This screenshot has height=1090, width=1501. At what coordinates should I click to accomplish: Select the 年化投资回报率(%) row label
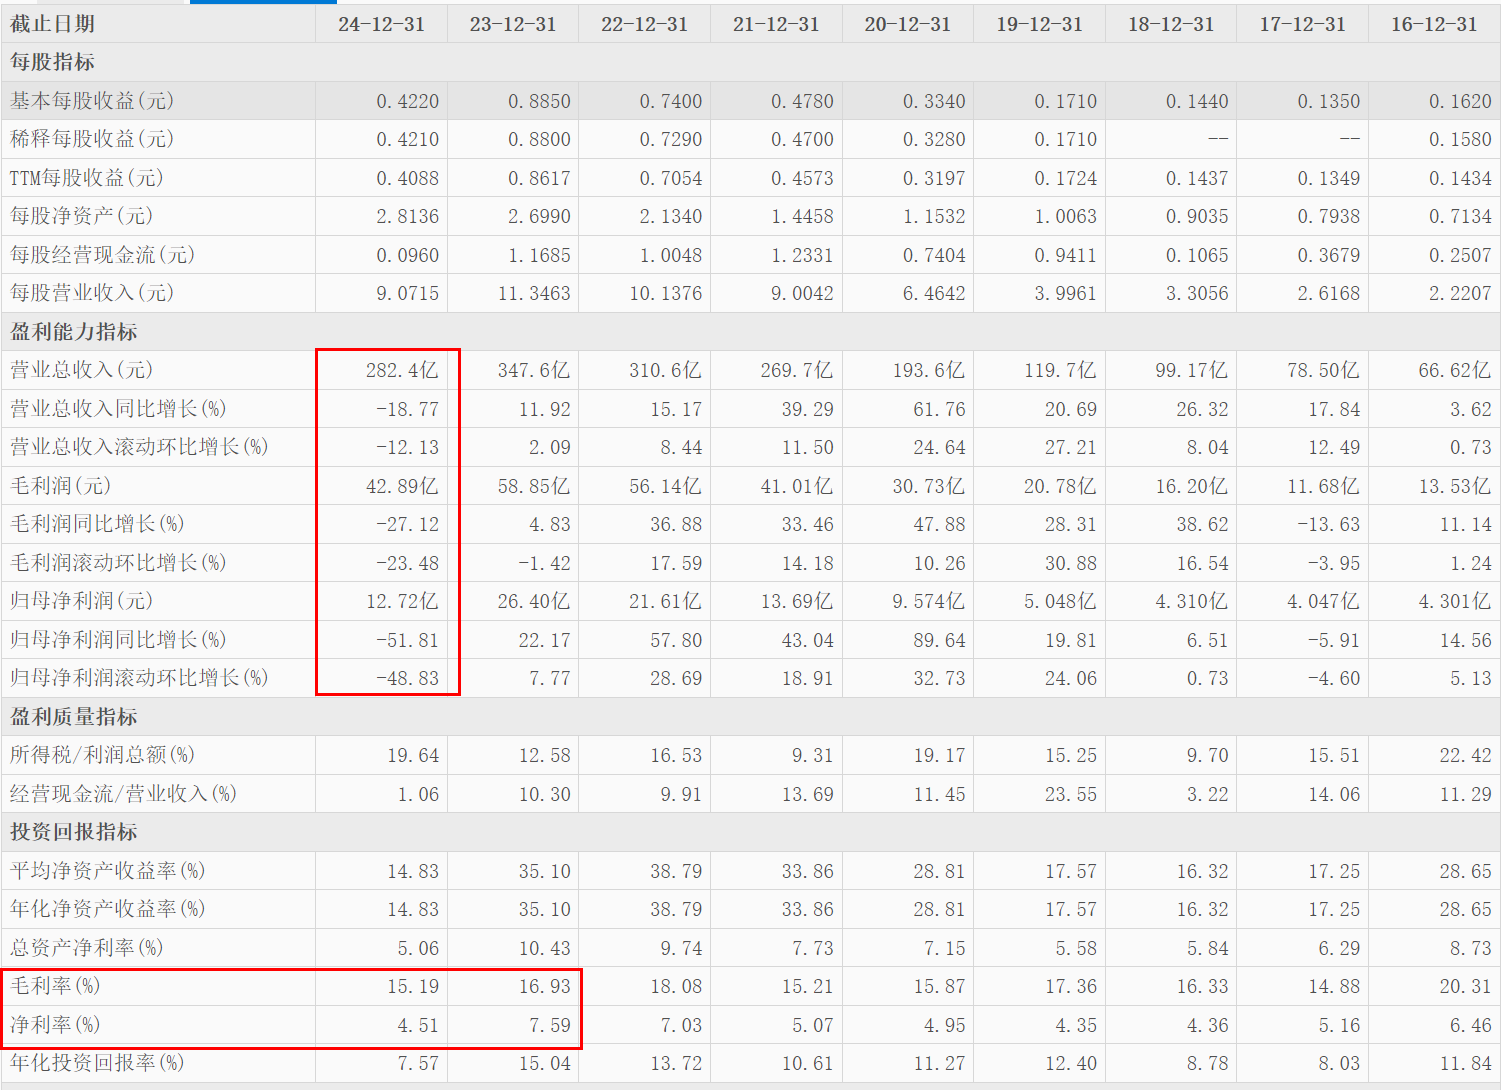click(97, 1063)
